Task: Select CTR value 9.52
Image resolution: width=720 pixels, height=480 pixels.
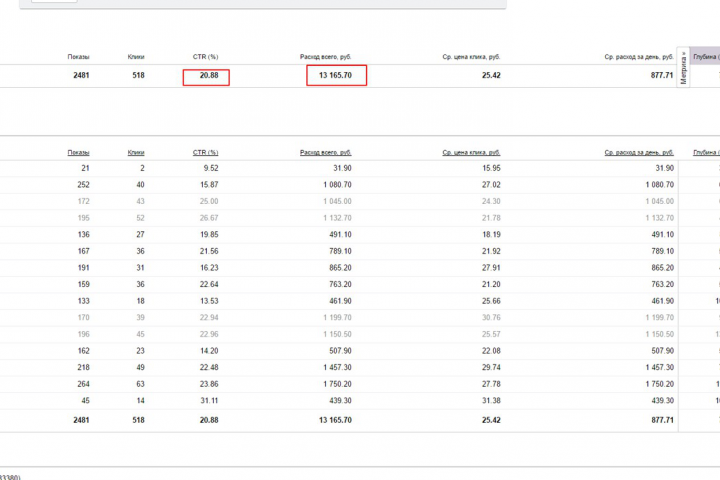Action: [x=211, y=168]
